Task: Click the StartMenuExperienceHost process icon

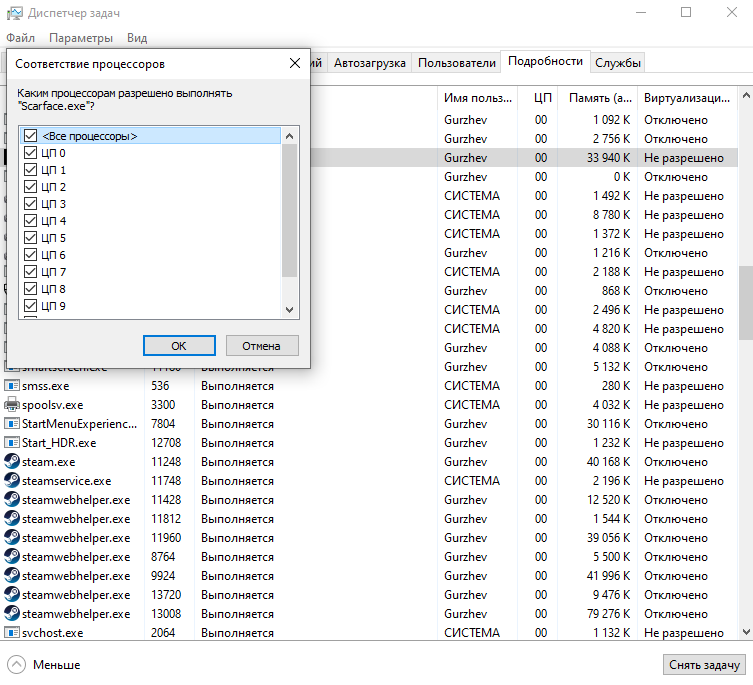Action: pyautogui.click(x=12, y=424)
